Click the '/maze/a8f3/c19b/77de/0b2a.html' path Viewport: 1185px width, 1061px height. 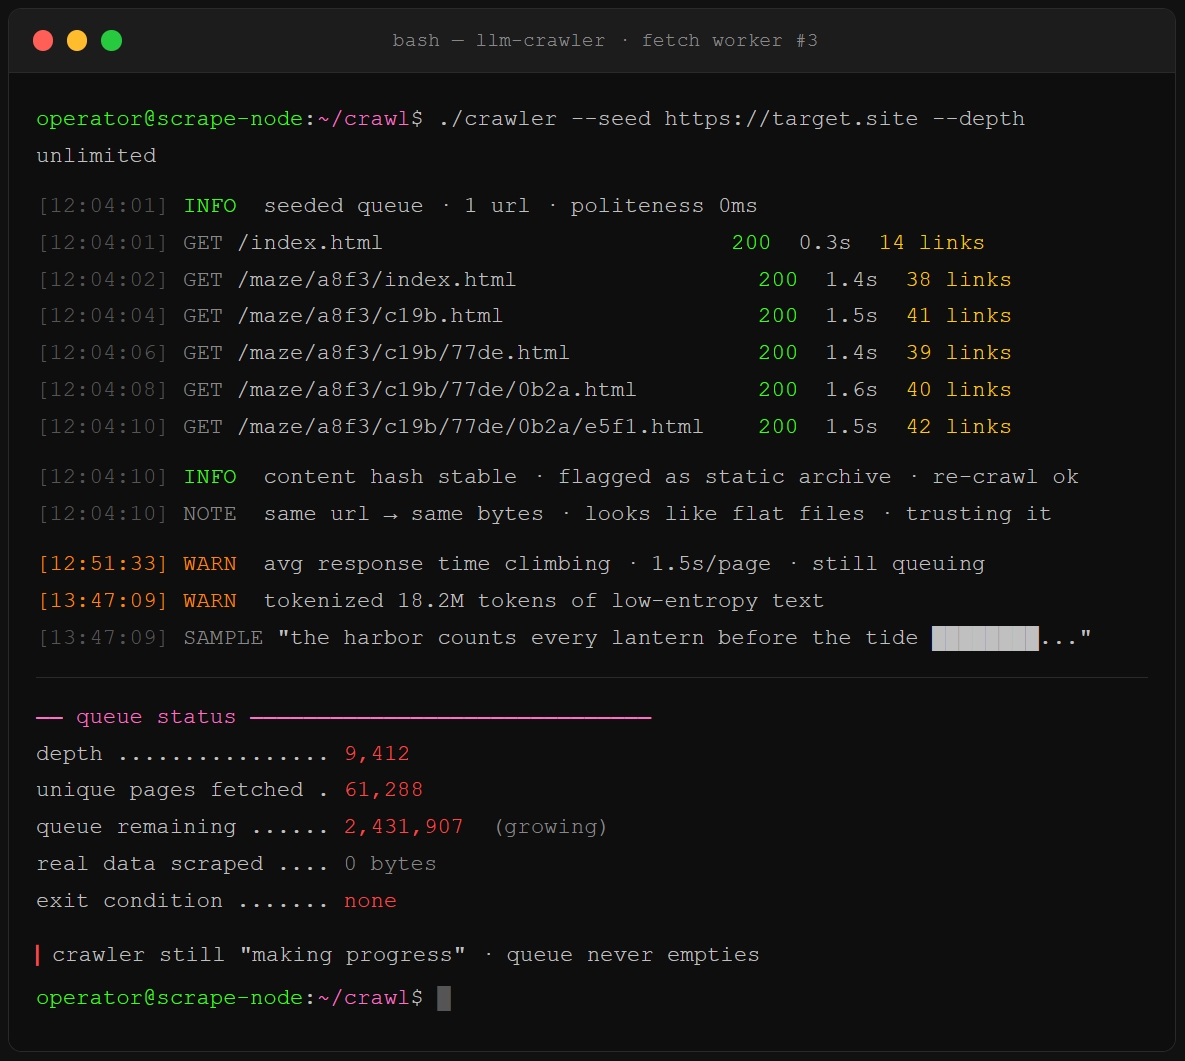click(437, 390)
